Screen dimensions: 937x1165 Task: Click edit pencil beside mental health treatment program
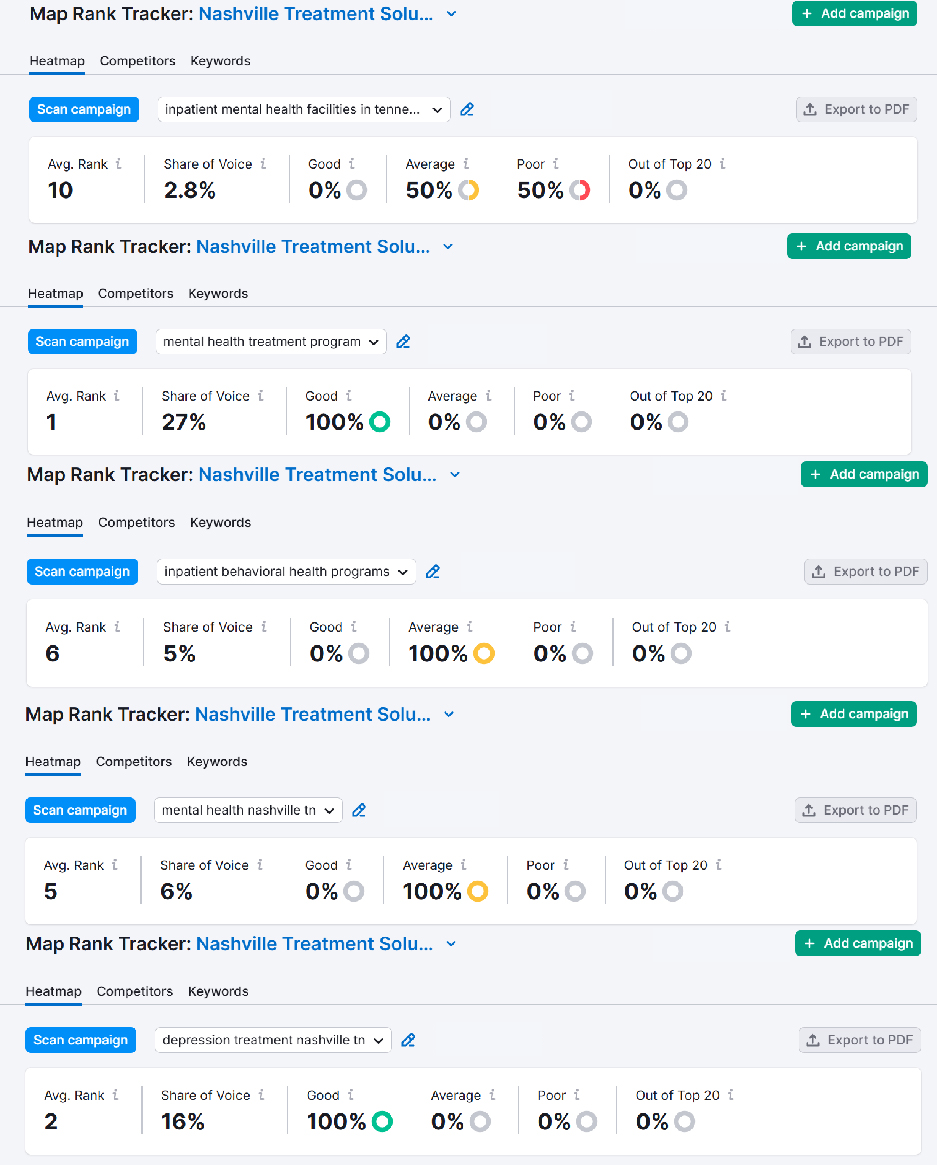click(403, 342)
